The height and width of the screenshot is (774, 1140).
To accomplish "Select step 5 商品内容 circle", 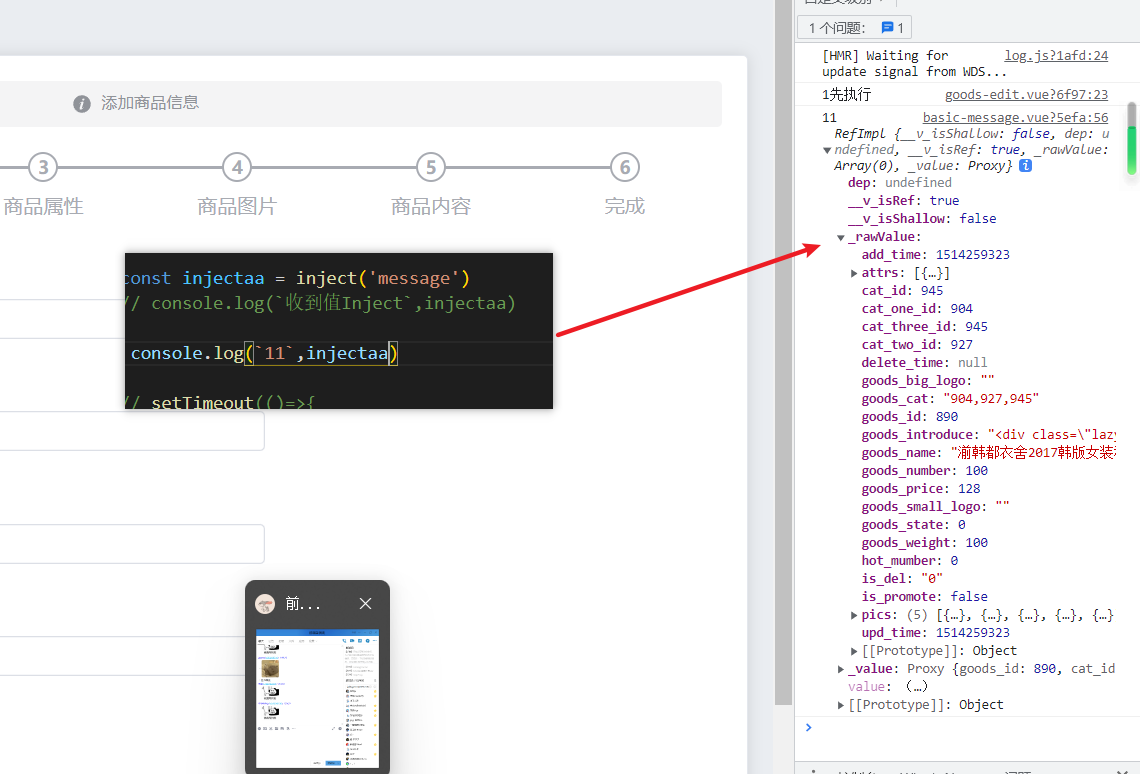I will 430,167.
